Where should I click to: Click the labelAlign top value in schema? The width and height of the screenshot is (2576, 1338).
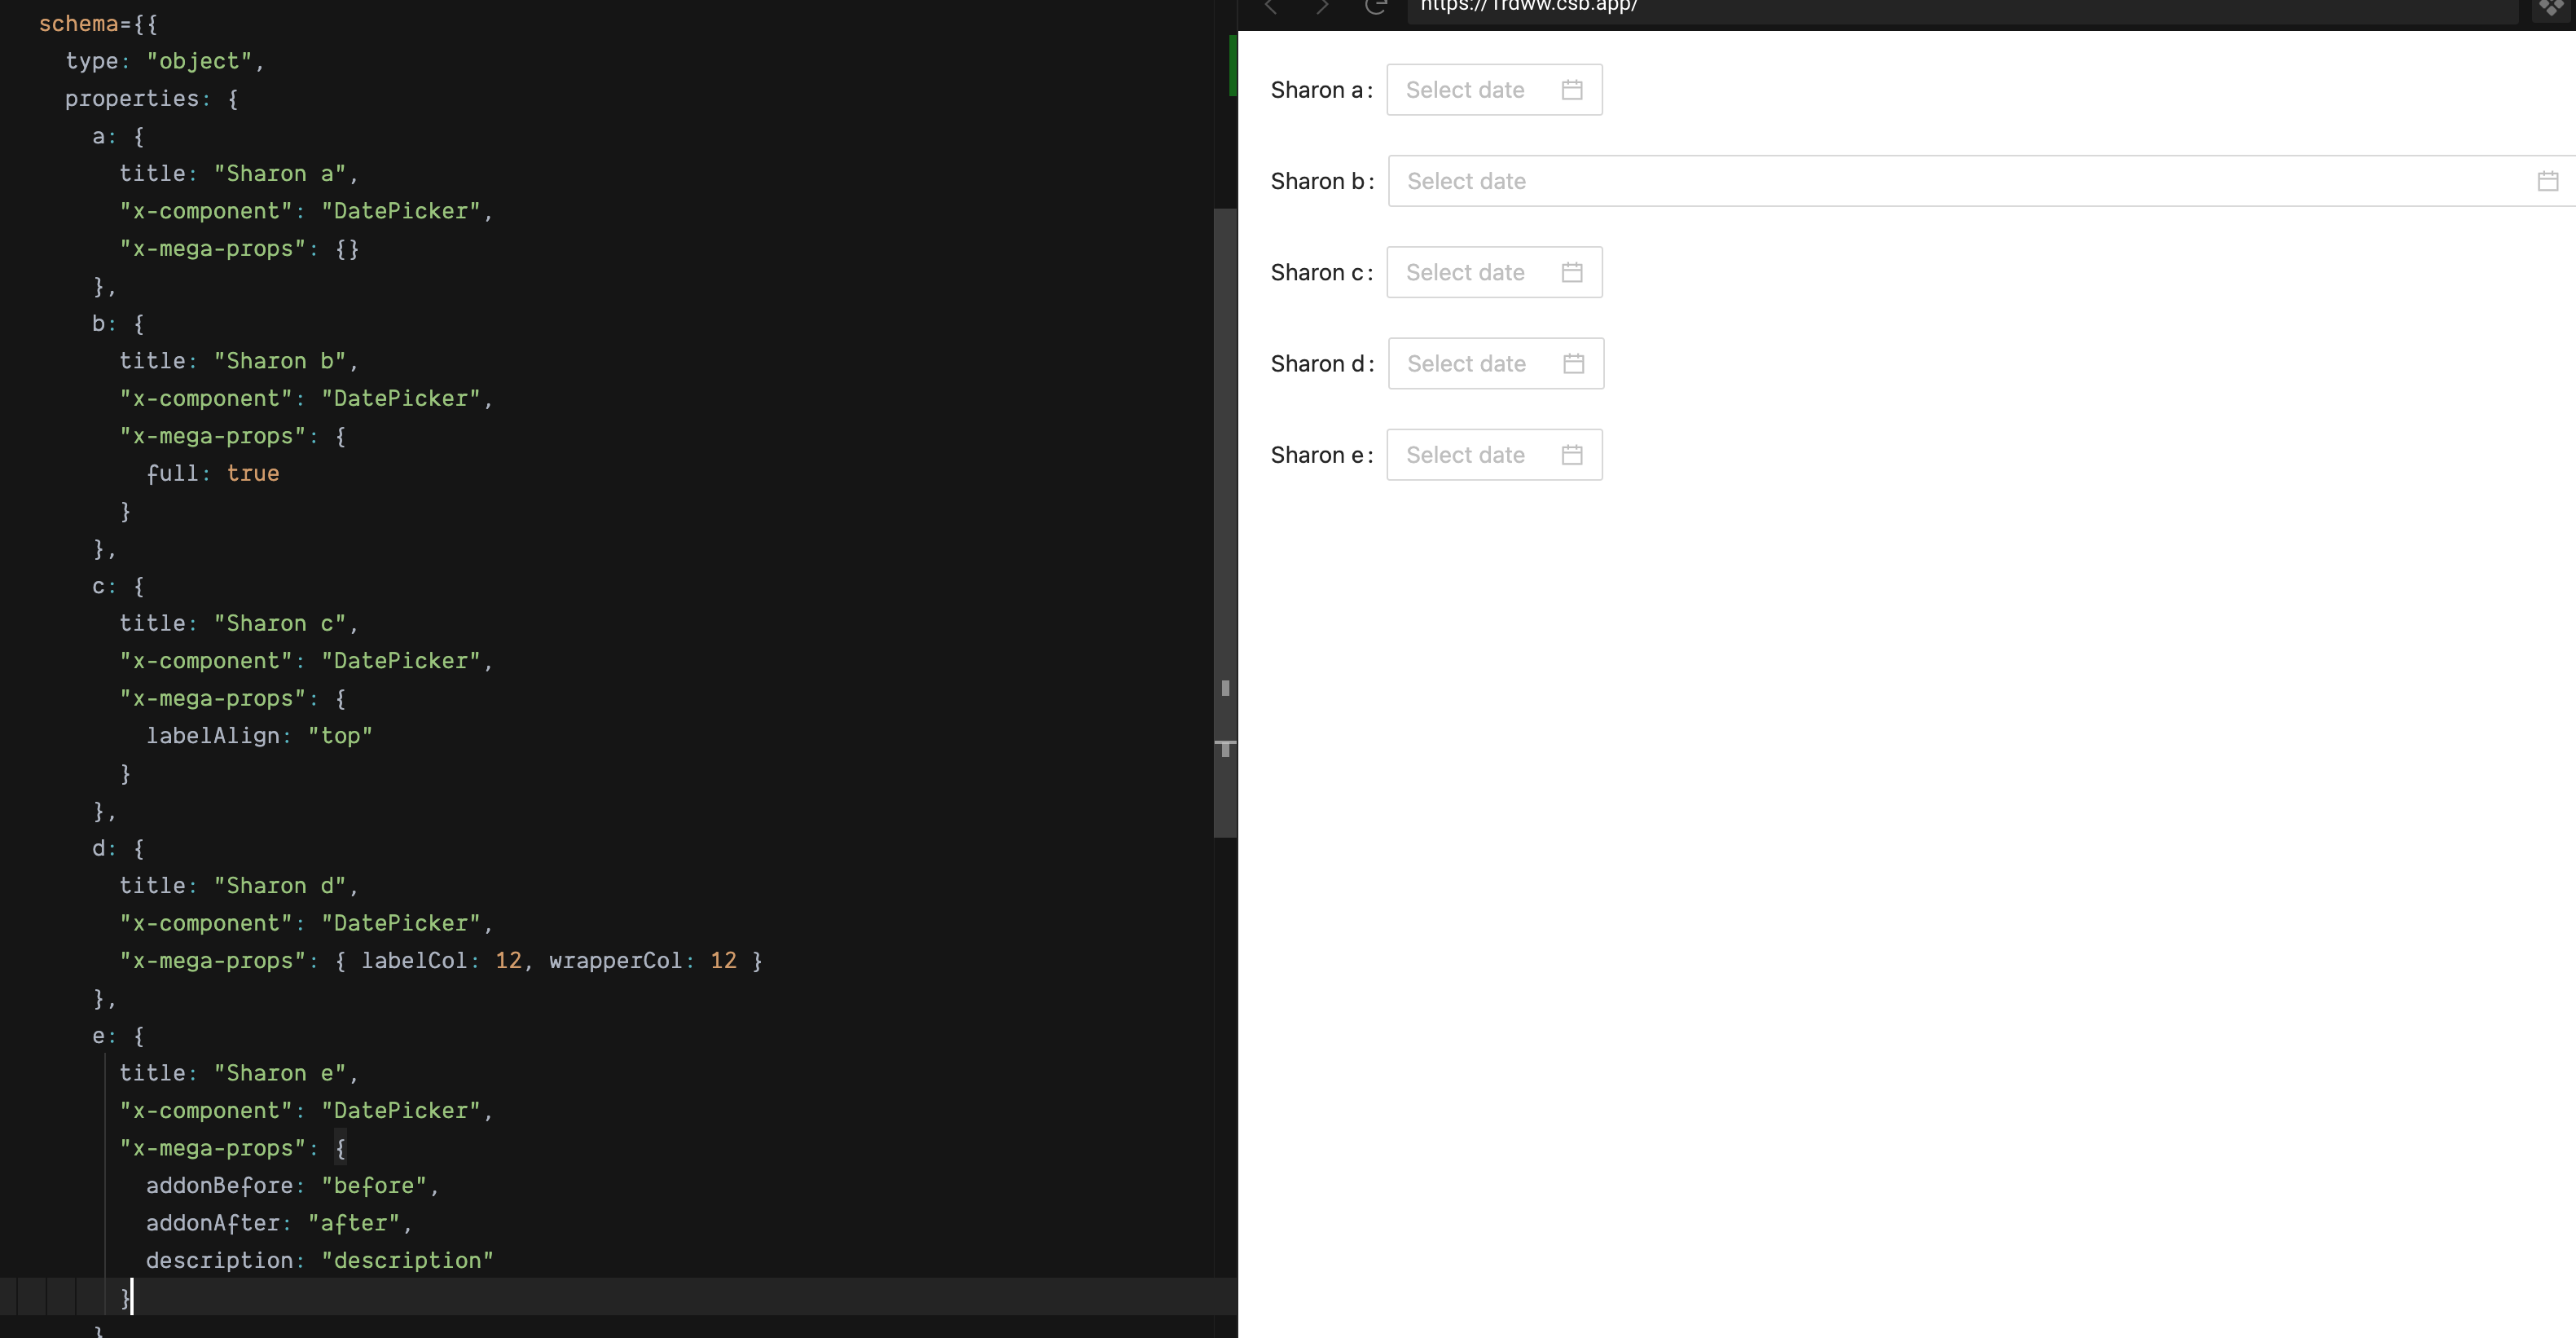click(341, 736)
